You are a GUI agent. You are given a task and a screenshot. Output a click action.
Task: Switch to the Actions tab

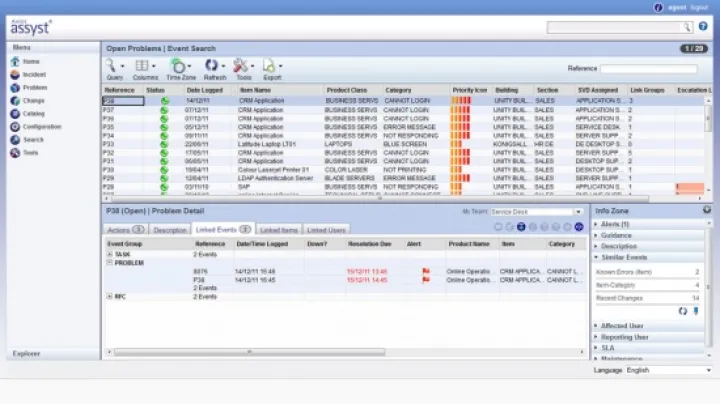tap(125, 230)
